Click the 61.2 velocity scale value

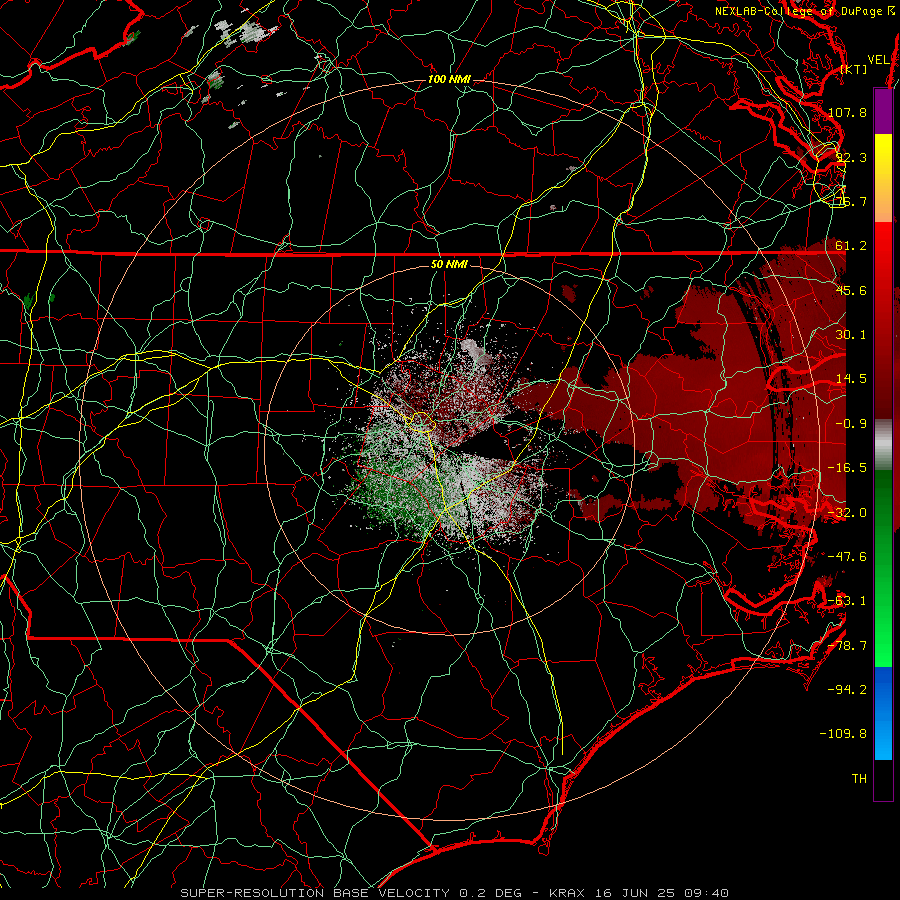click(851, 246)
